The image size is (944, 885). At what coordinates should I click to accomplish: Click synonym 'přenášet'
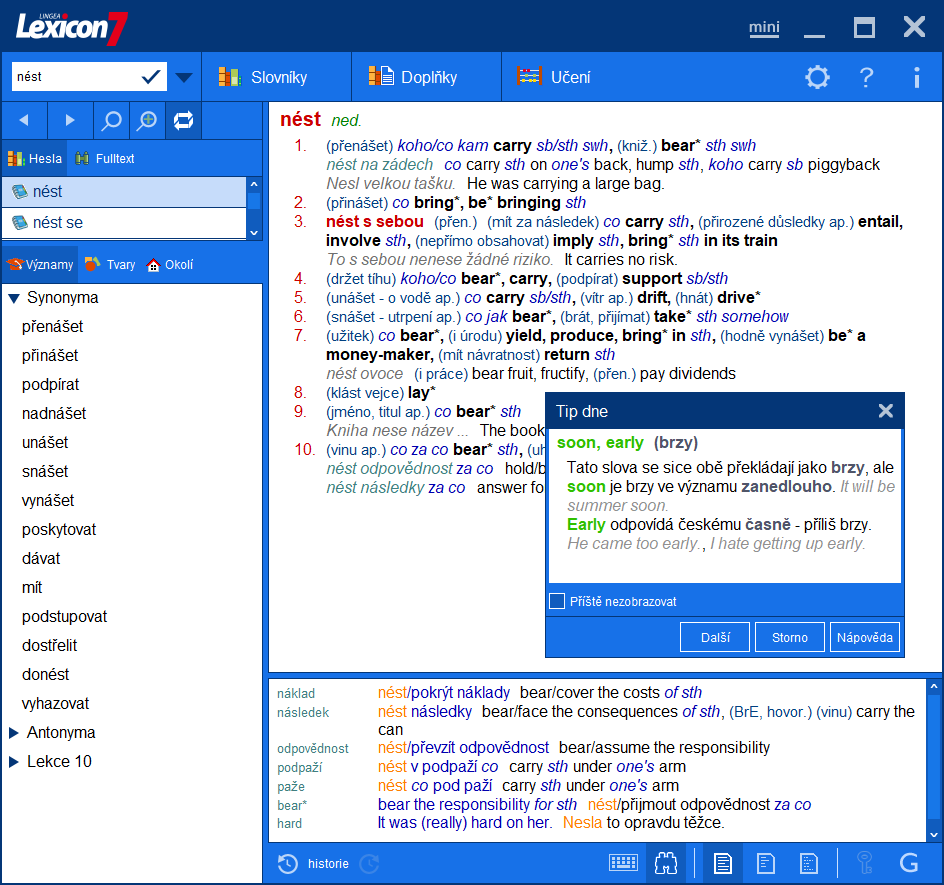click(x=52, y=326)
